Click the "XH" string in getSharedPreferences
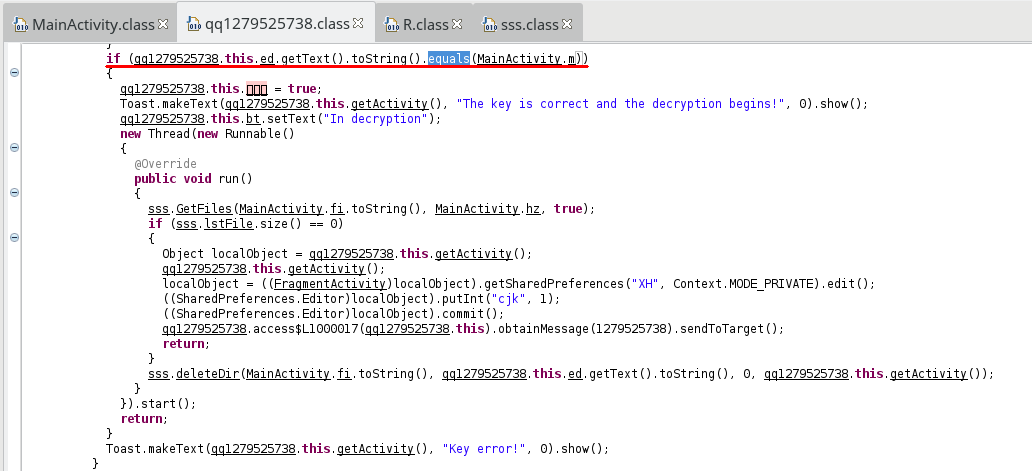This screenshot has width=1032, height=471. (x=645, y=284)
